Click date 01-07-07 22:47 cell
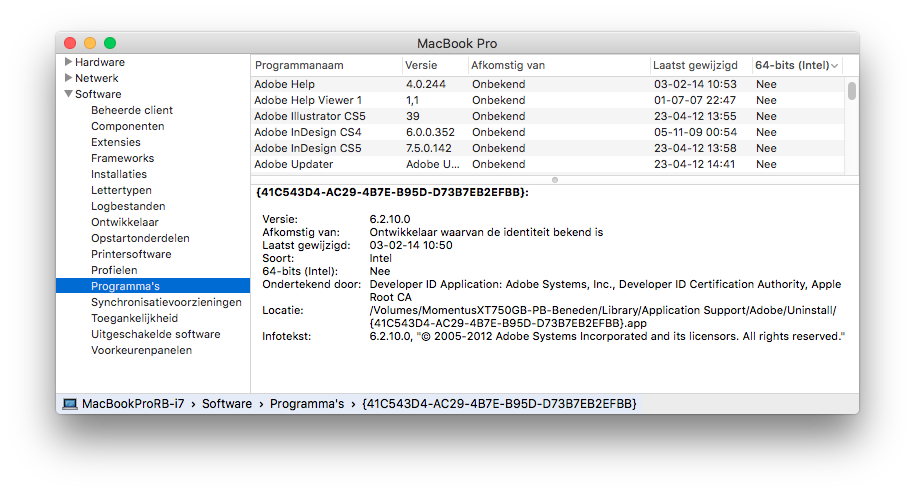Screen dimensions: 915x494 695,100
